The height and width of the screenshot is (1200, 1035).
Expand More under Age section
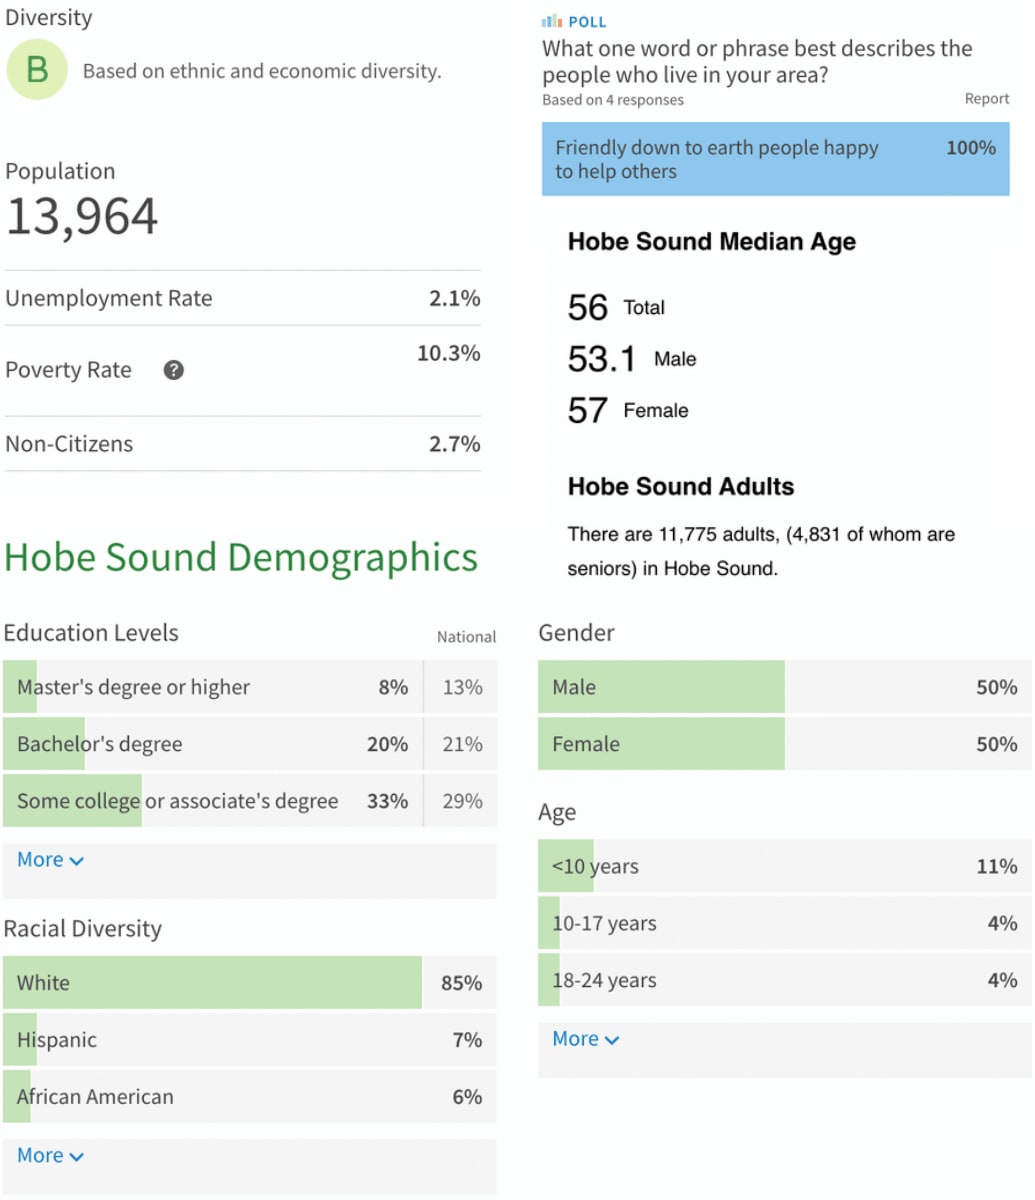585,1039
